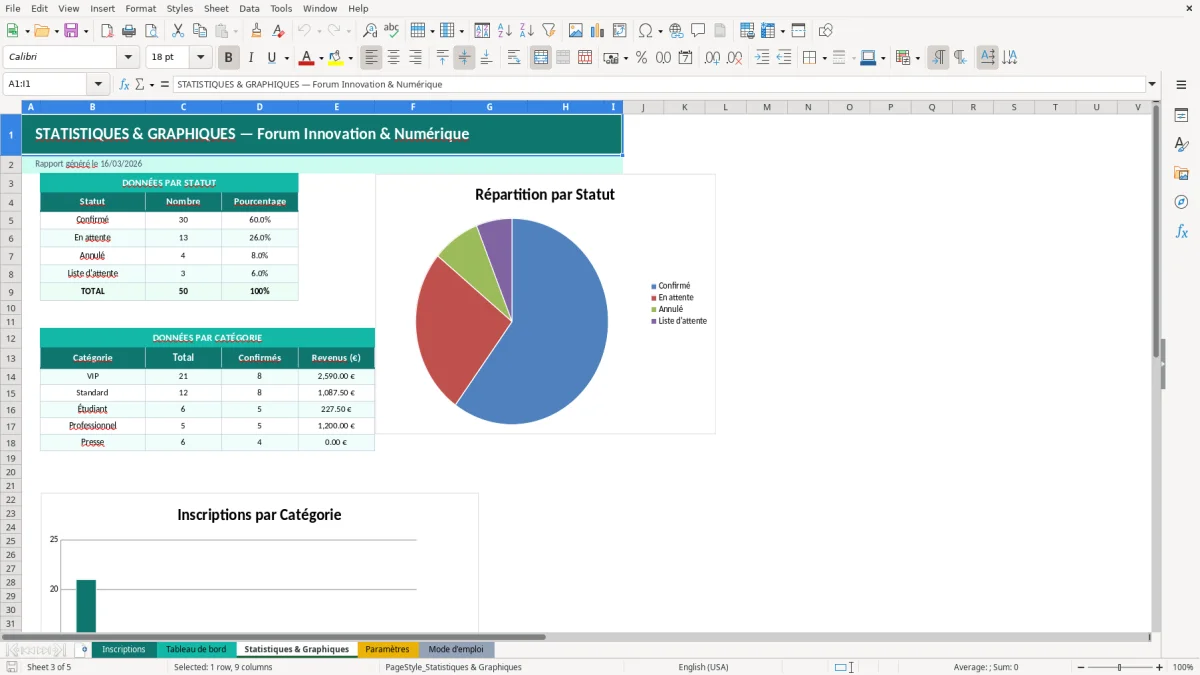Click the Clone Formatting paintbrush icon
Screen dimensions: 1200x675
tap(256, 31)
